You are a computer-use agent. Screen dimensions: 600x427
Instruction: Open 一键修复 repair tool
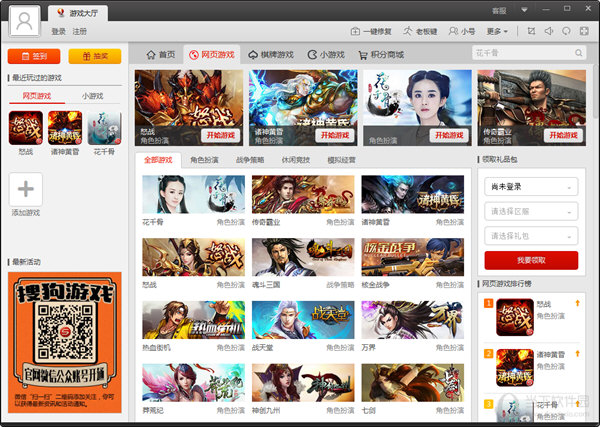point(371,31)
